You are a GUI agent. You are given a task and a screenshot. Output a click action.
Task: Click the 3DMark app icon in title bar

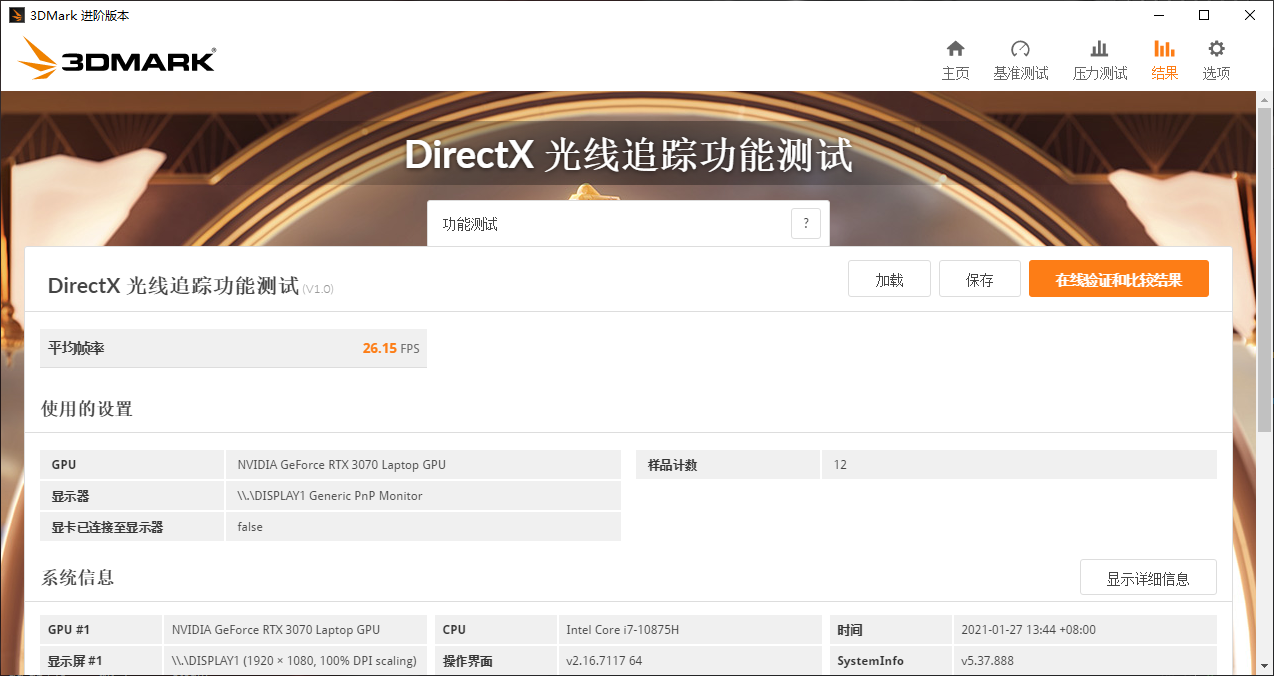tap(17, 15)
